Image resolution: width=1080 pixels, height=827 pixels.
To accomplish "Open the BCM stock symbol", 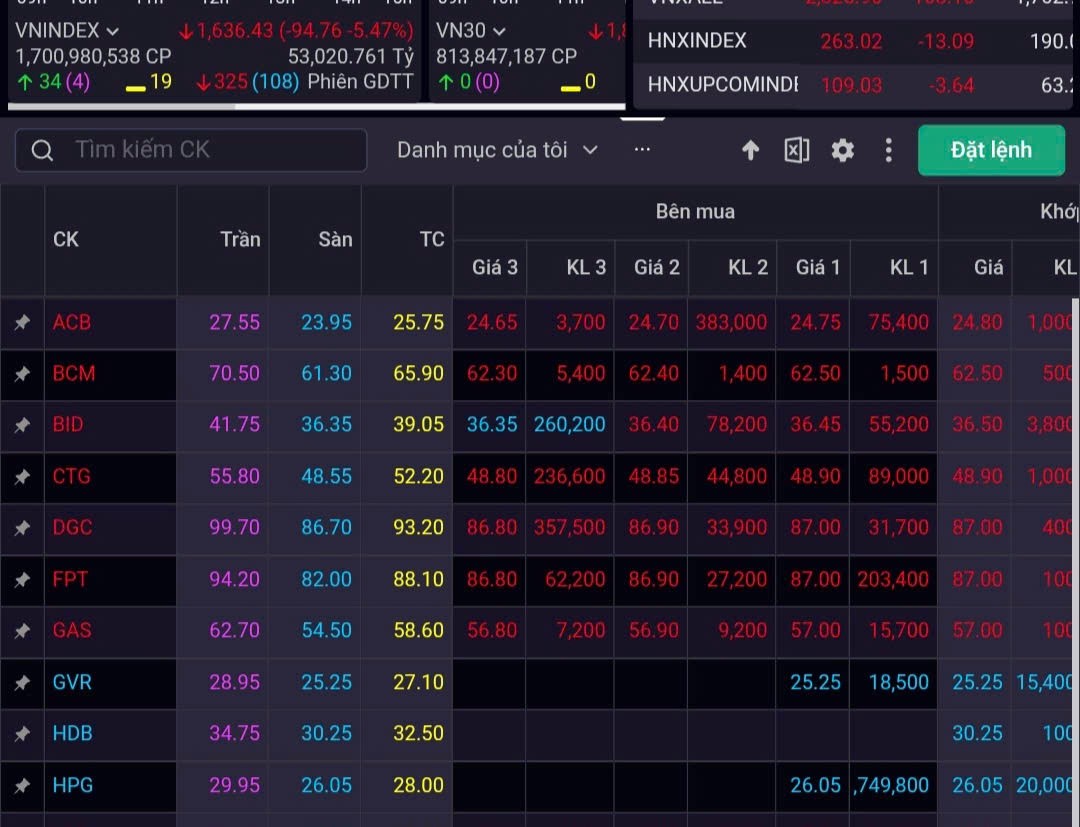I will [74, 374].
